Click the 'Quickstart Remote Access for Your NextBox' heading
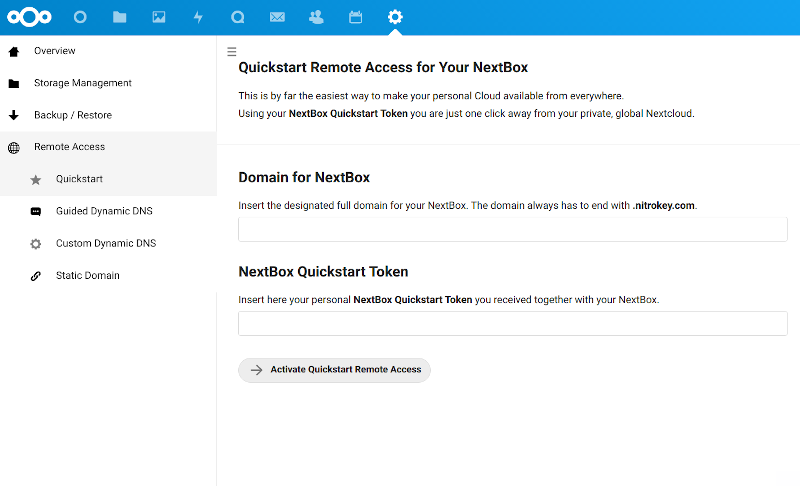 (383, 67)
